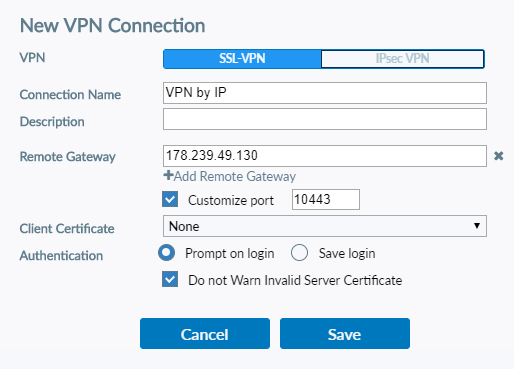Click the Remote Gateway address field

pos(325,156)
